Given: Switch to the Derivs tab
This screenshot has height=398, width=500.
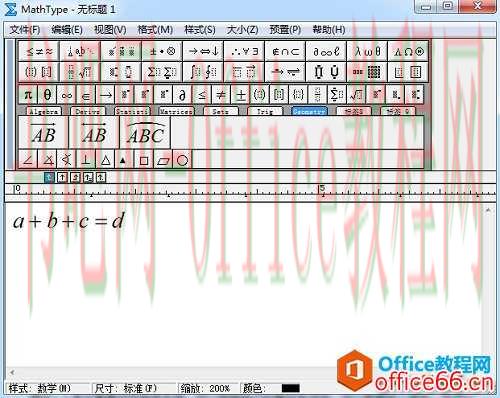Looking at the screenshot, I should 88,111.
